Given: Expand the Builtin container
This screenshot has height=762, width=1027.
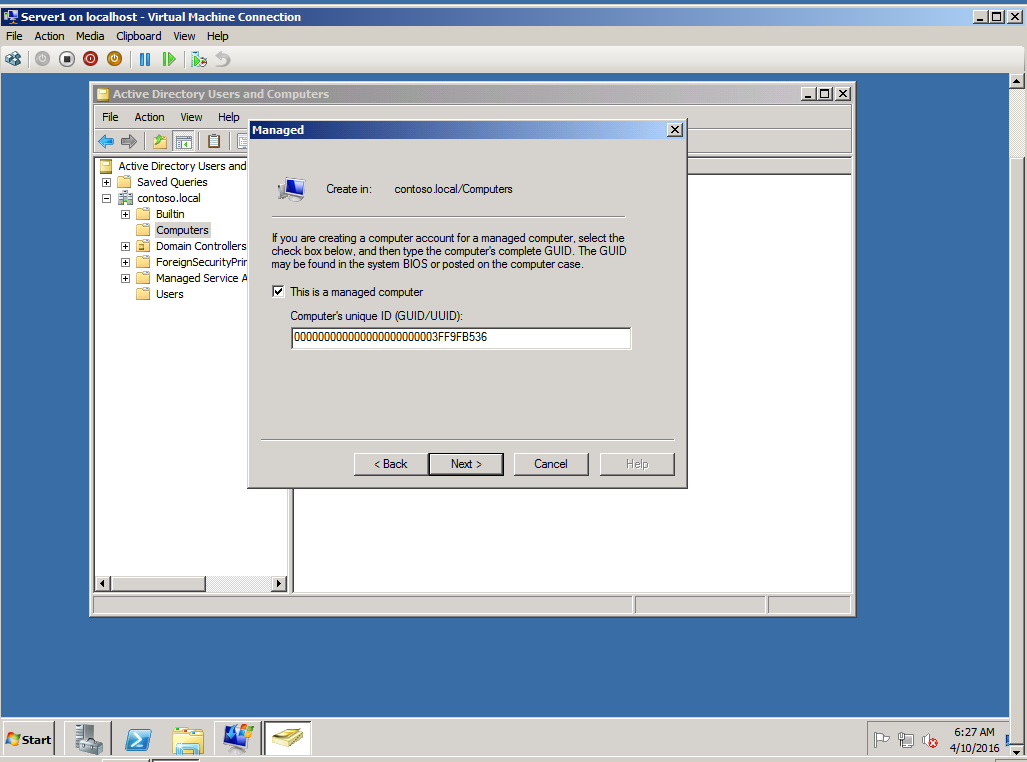Looking at the screenshot, I should coord(125,214).
